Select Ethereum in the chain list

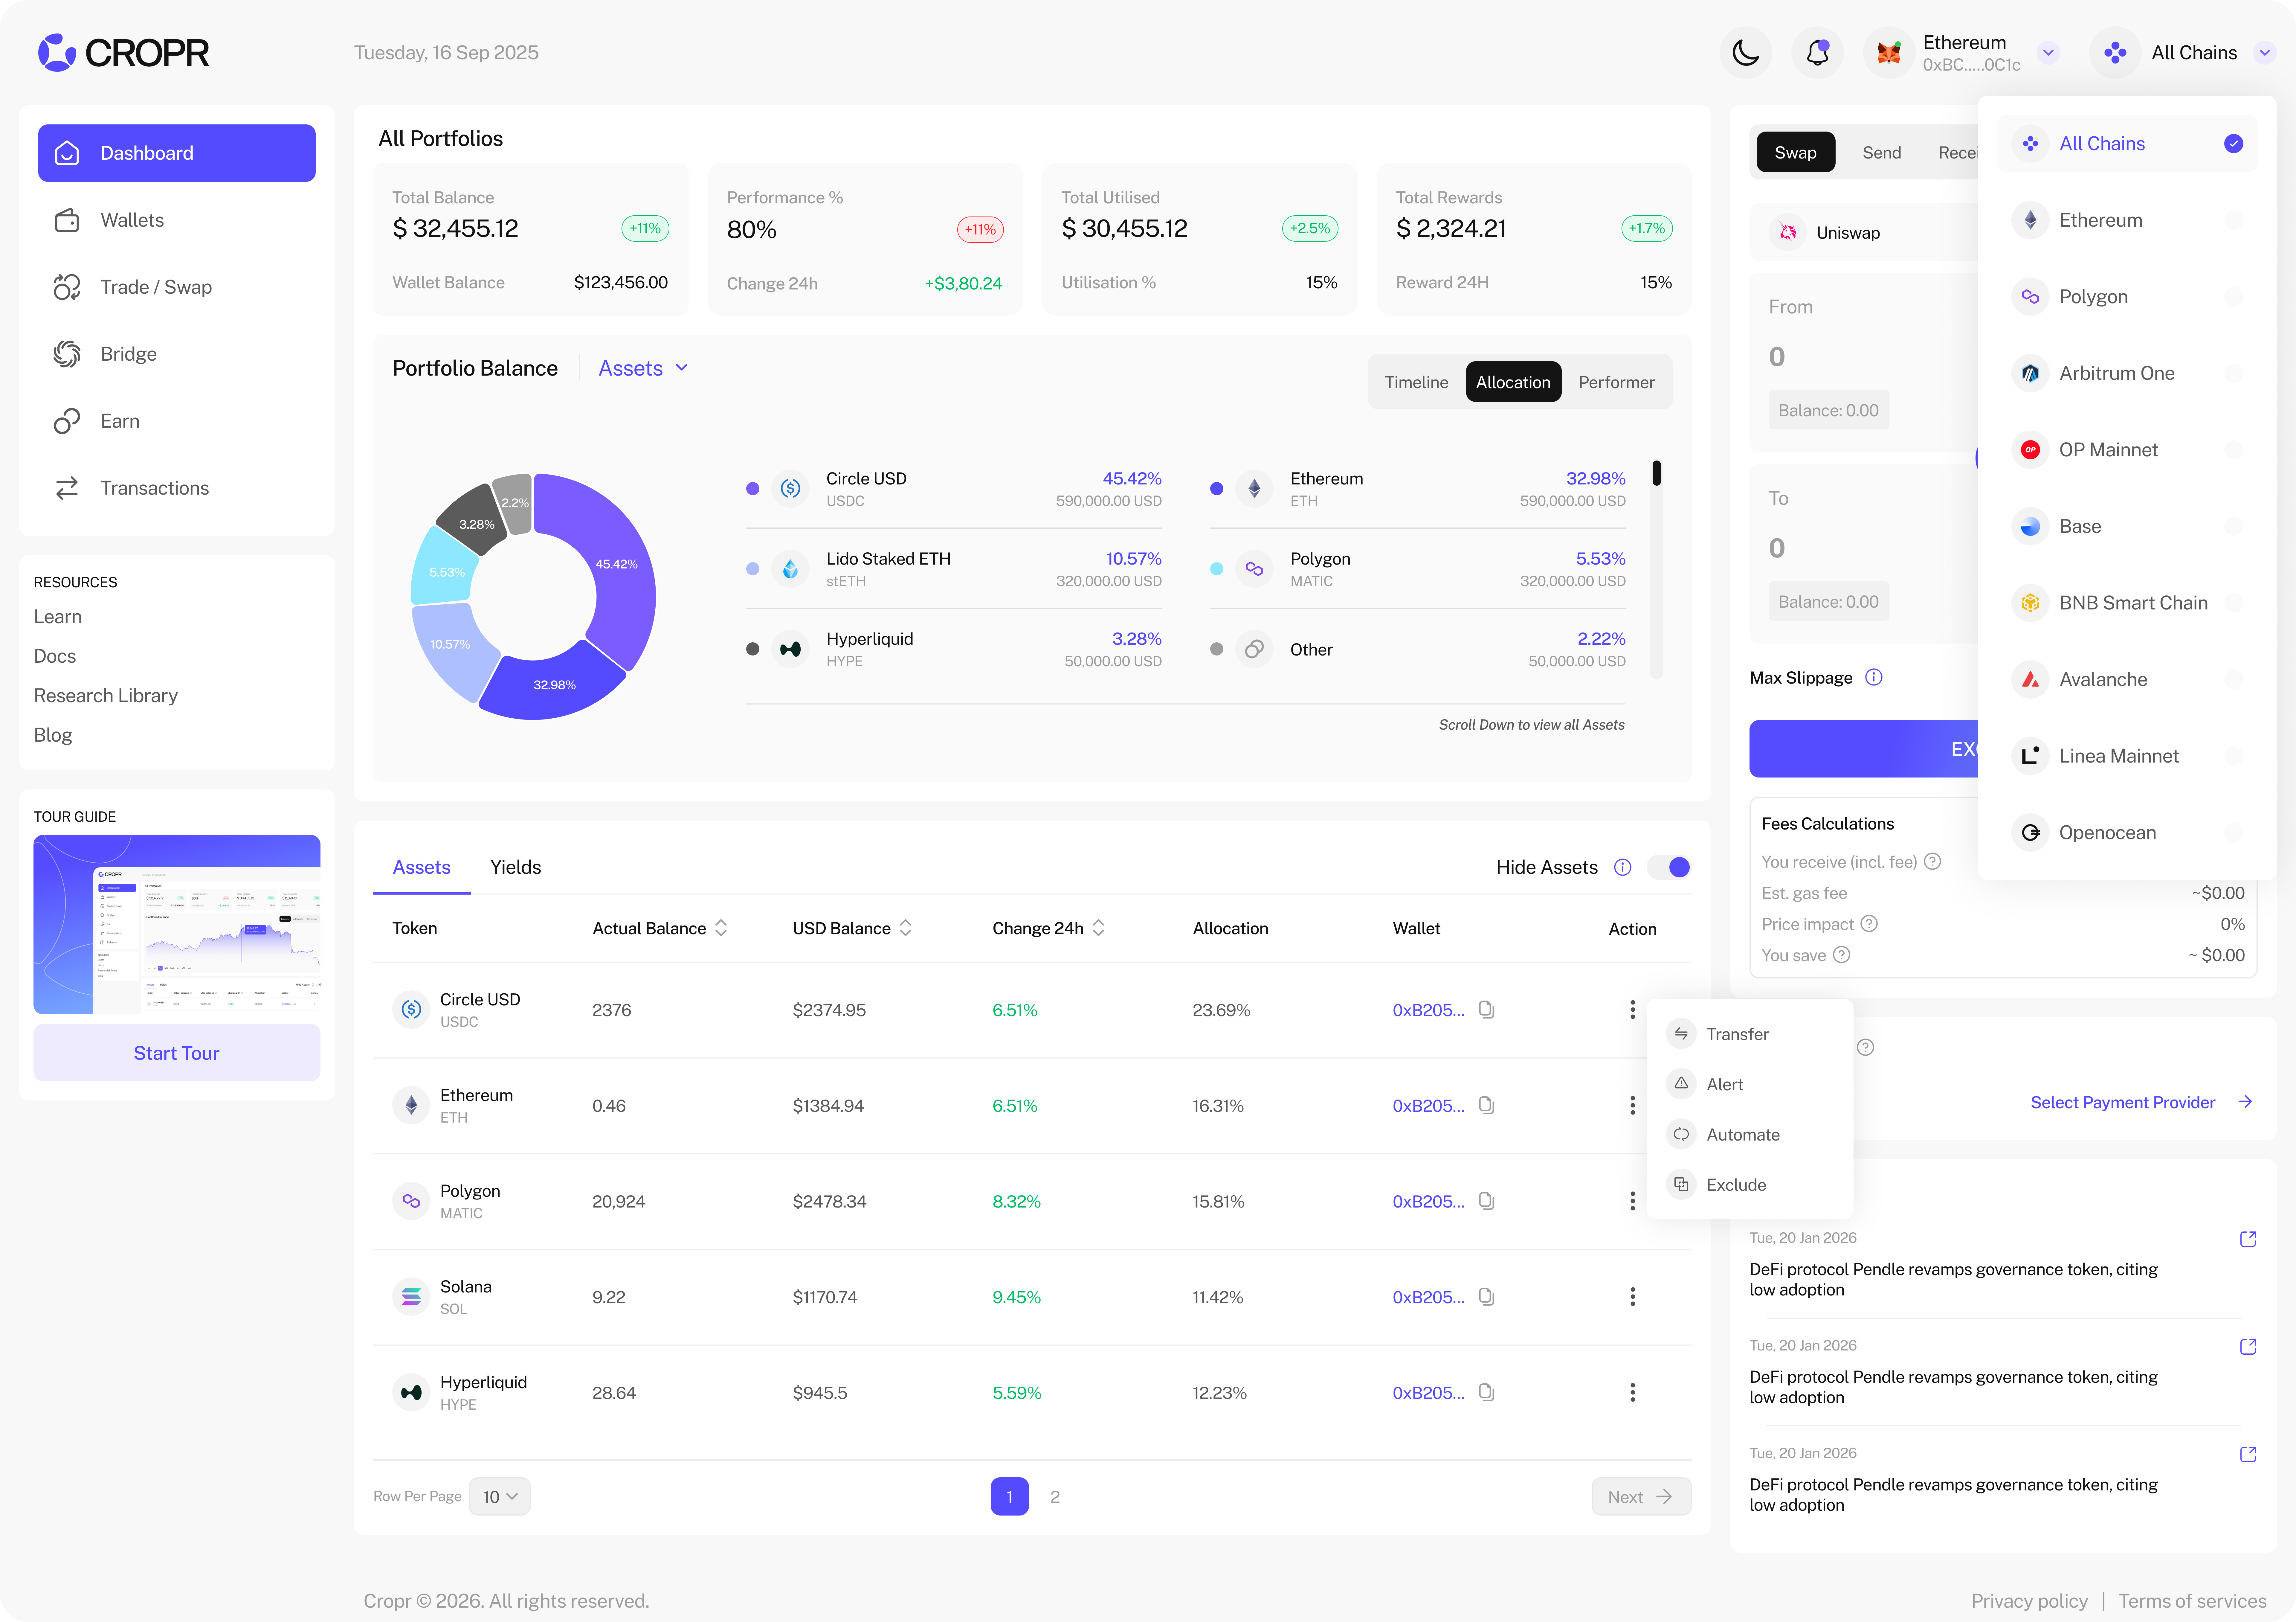pyautogui.click(x=2127, y=220)
